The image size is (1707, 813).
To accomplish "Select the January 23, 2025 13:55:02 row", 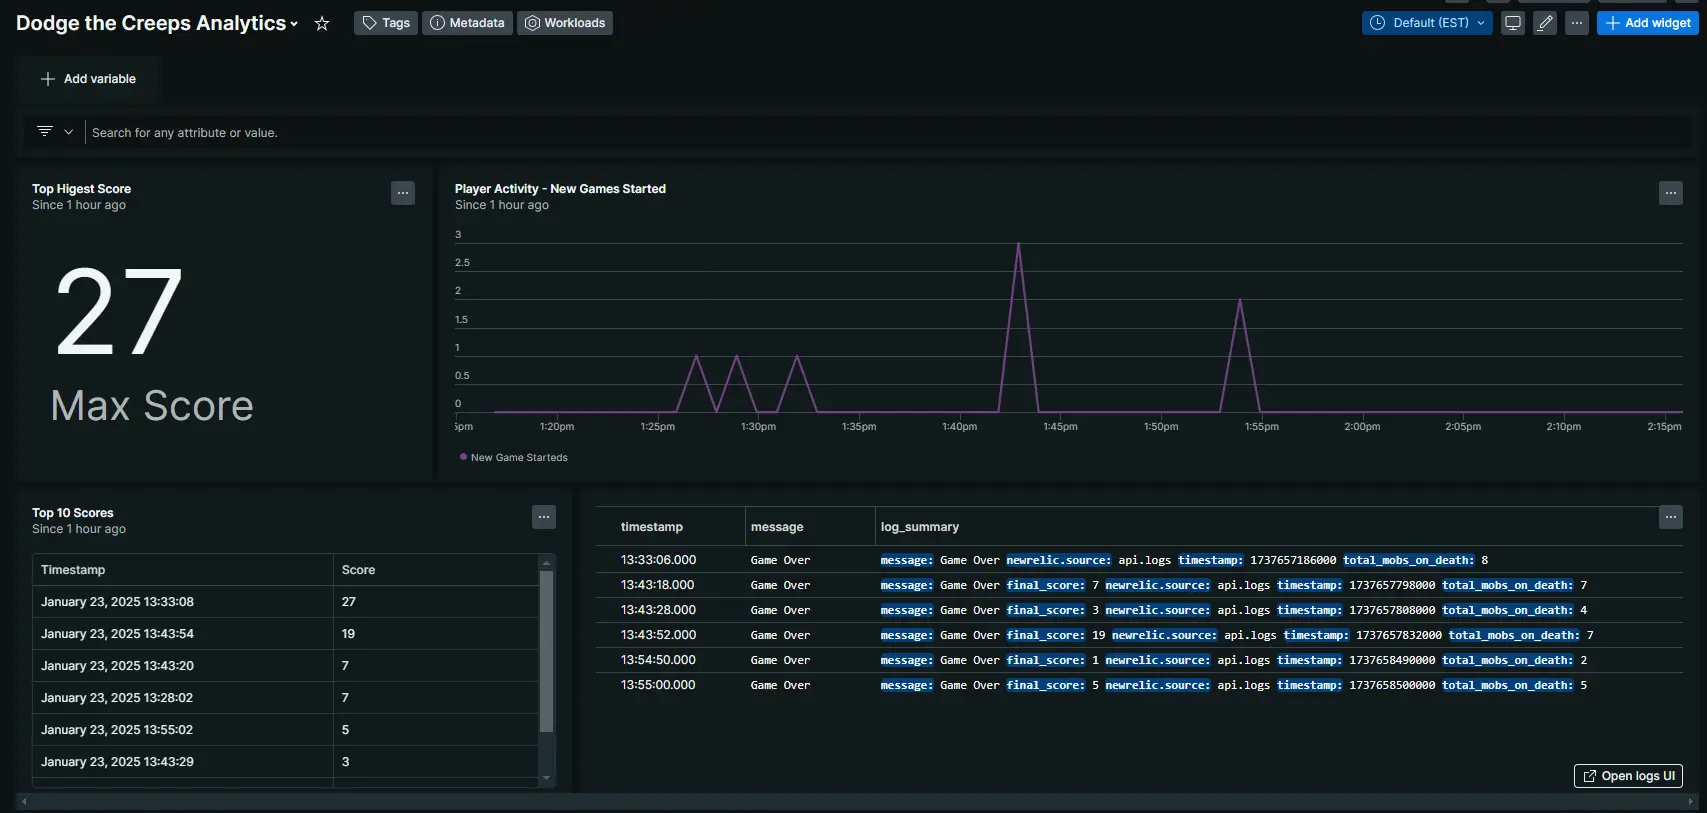I will (x=285, y=730).
